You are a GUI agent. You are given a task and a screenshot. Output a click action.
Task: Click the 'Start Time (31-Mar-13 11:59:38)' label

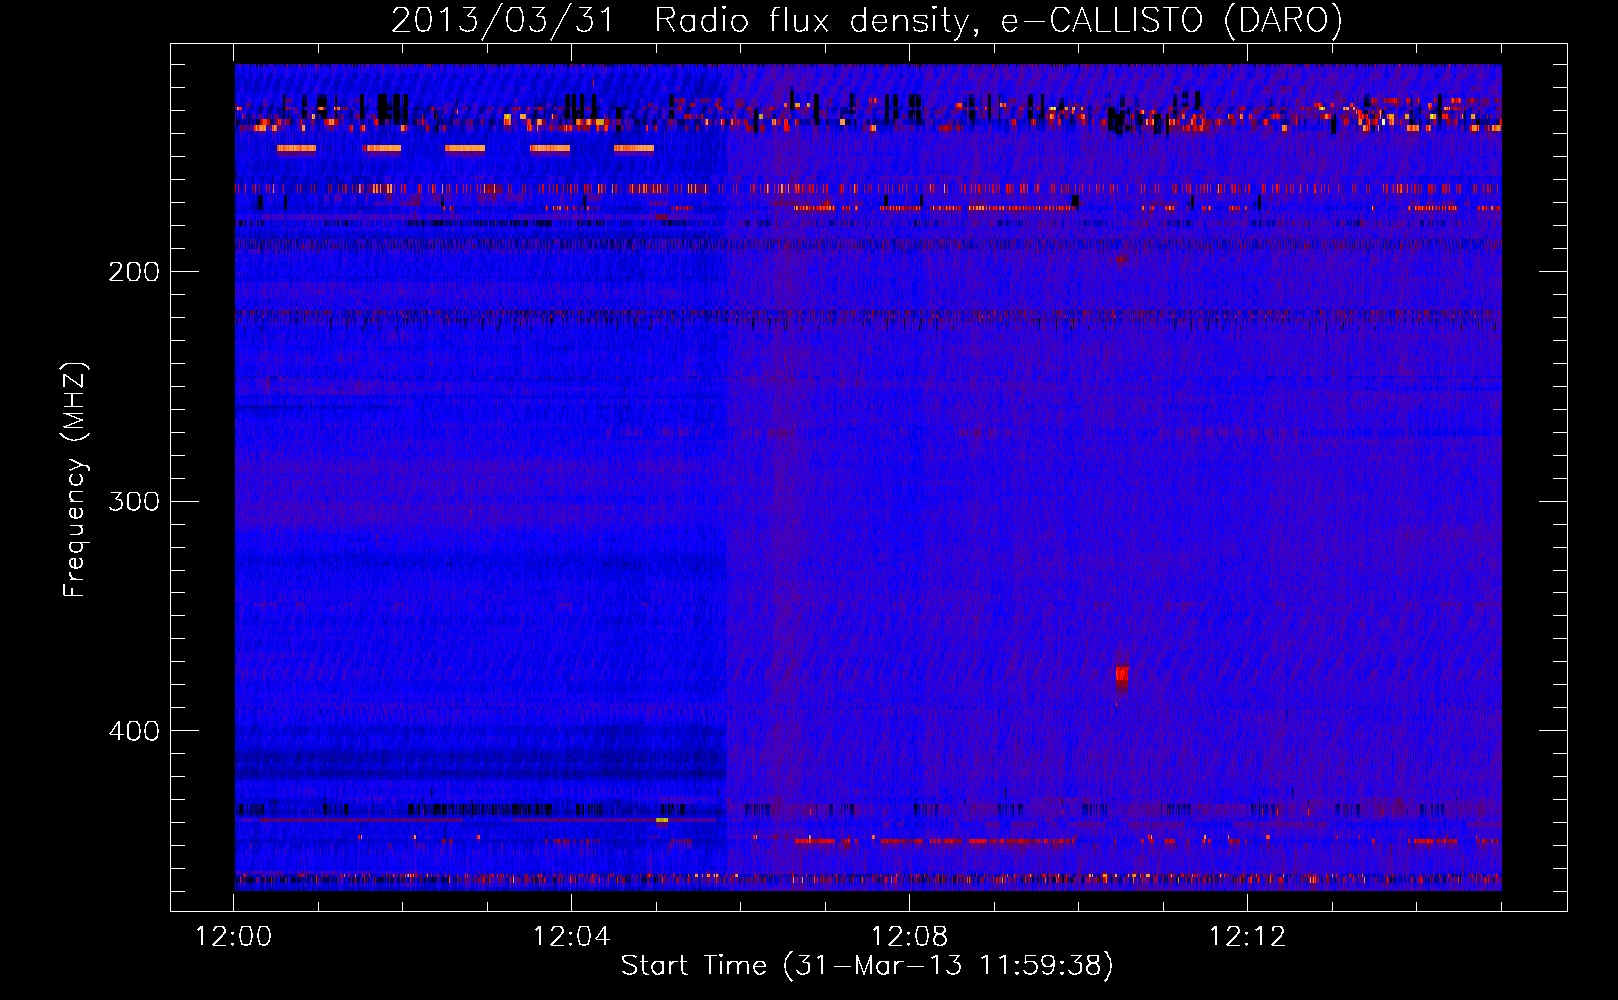(867, 965)
